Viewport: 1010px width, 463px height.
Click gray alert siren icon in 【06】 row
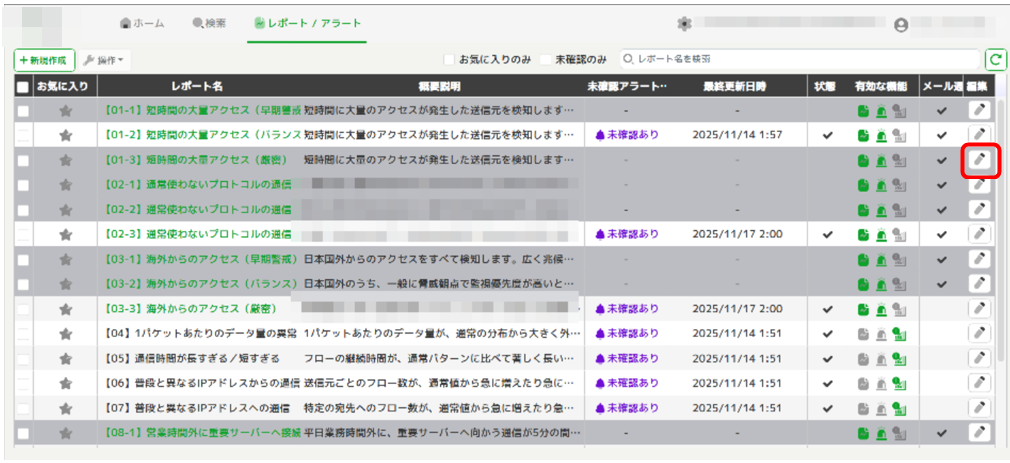coord(881,384)
